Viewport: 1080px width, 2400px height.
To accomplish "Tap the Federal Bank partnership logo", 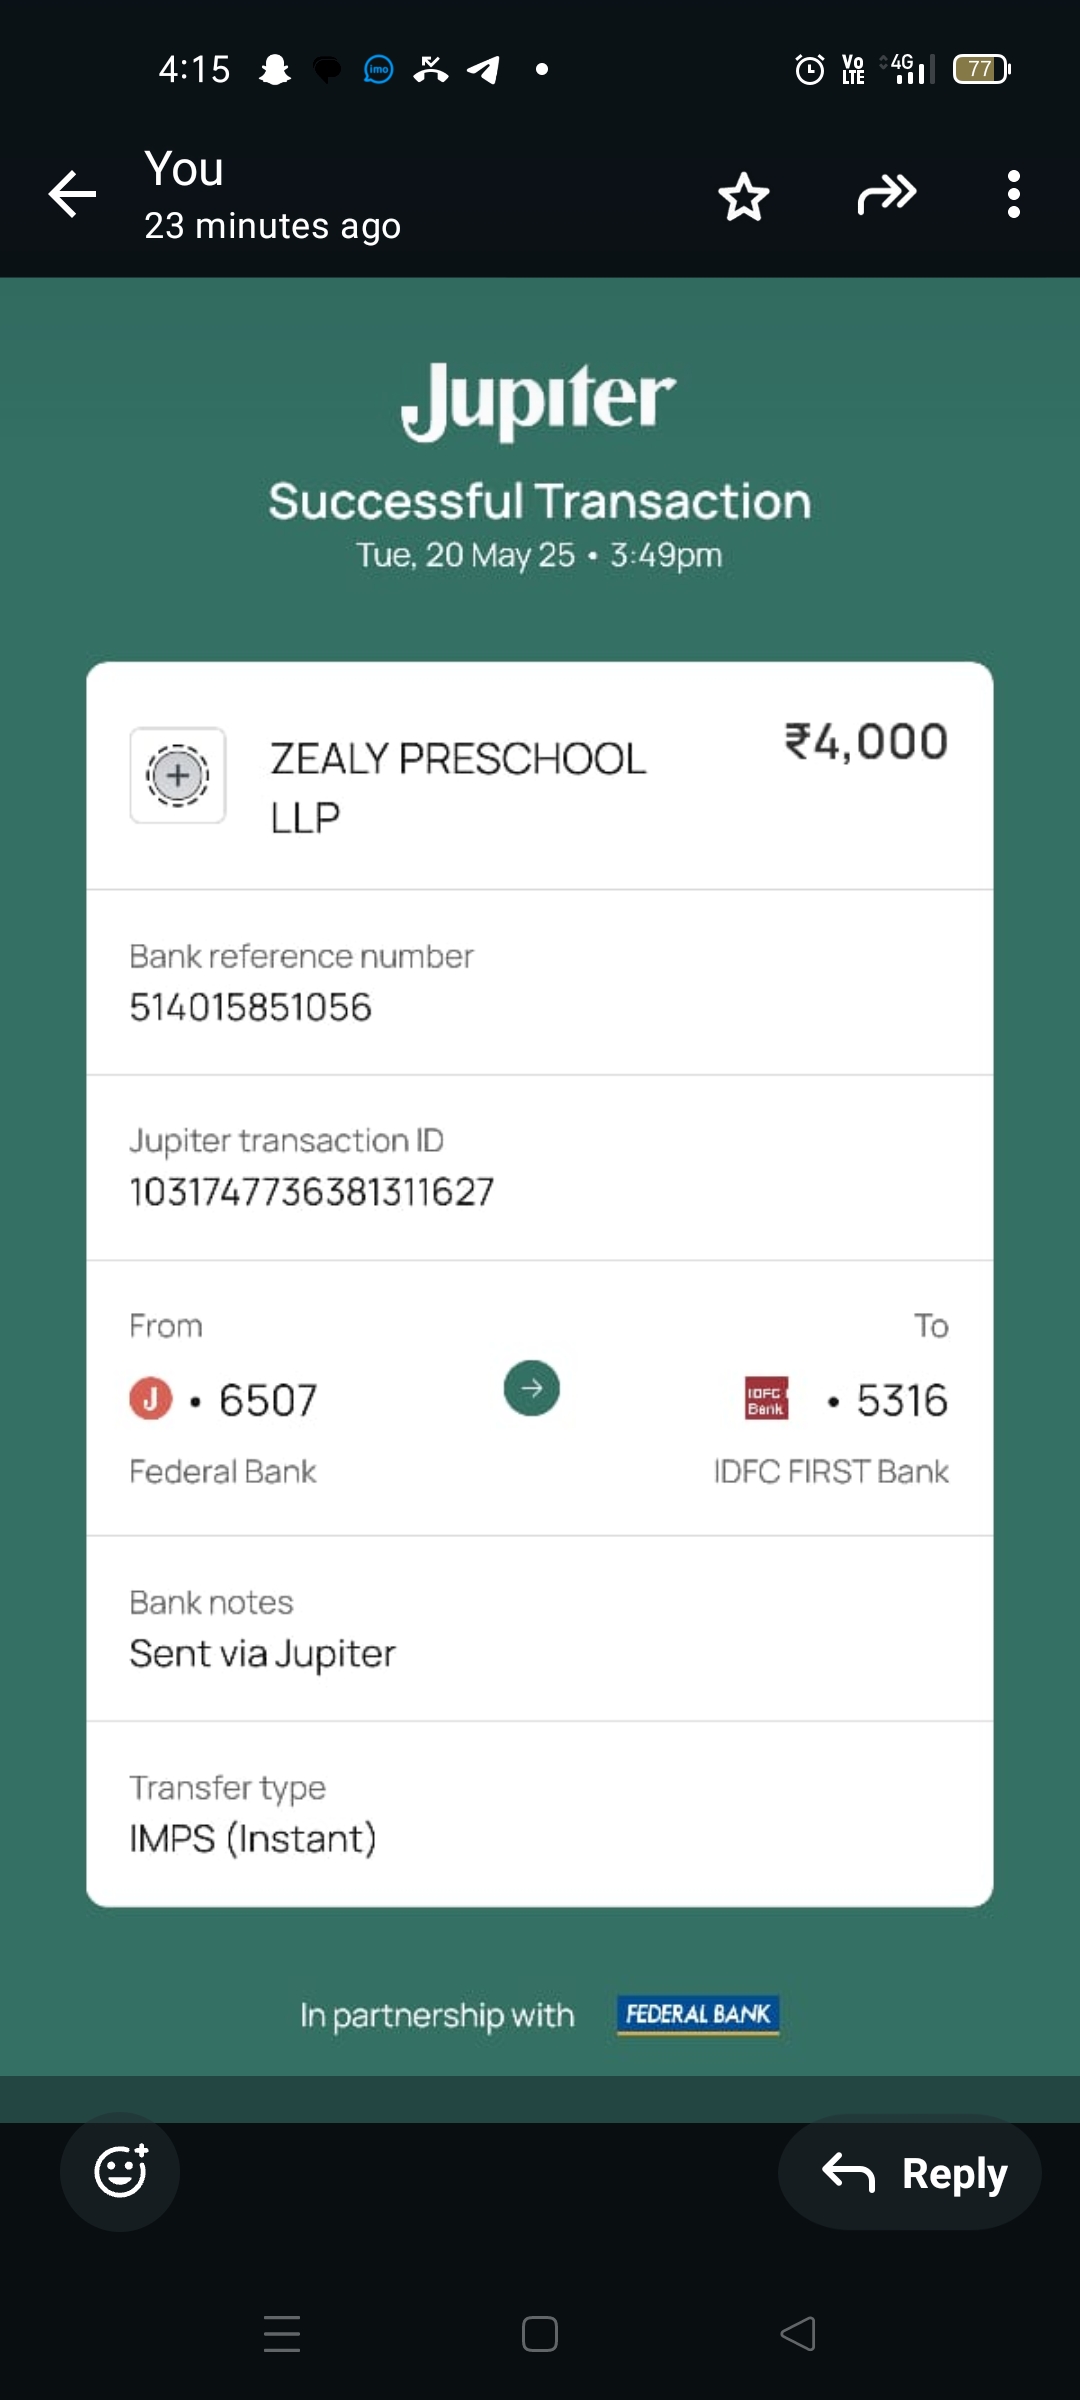I will [698, 2014].
